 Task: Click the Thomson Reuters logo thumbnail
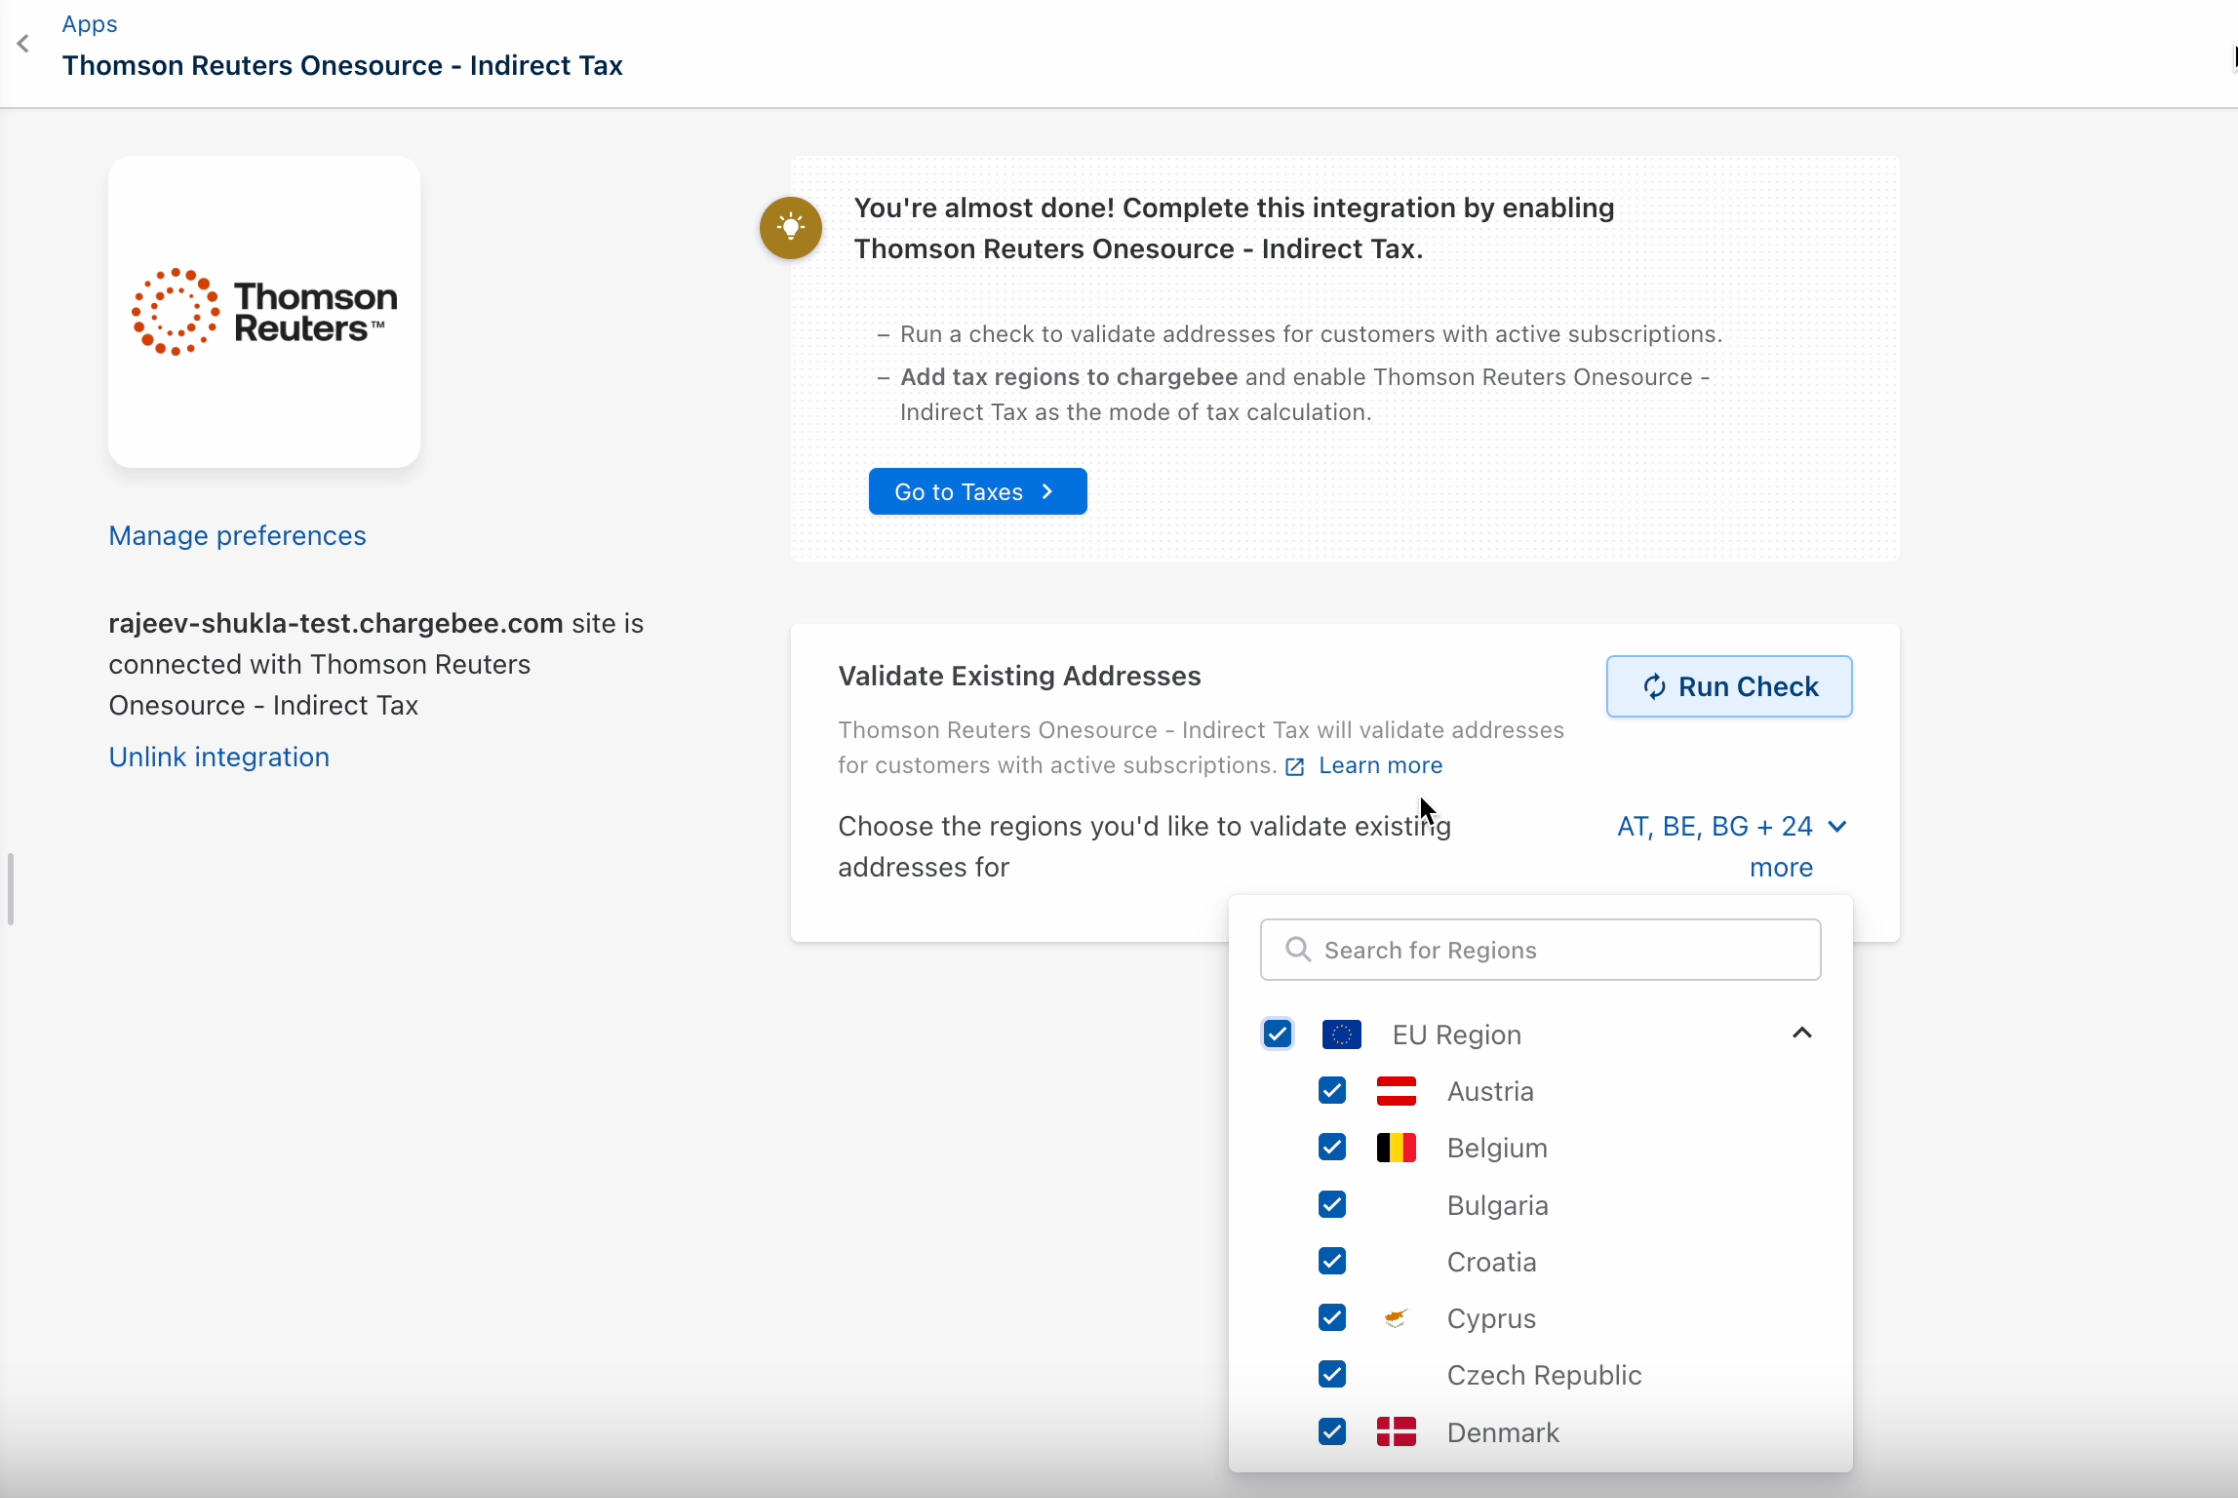(264, 312)
